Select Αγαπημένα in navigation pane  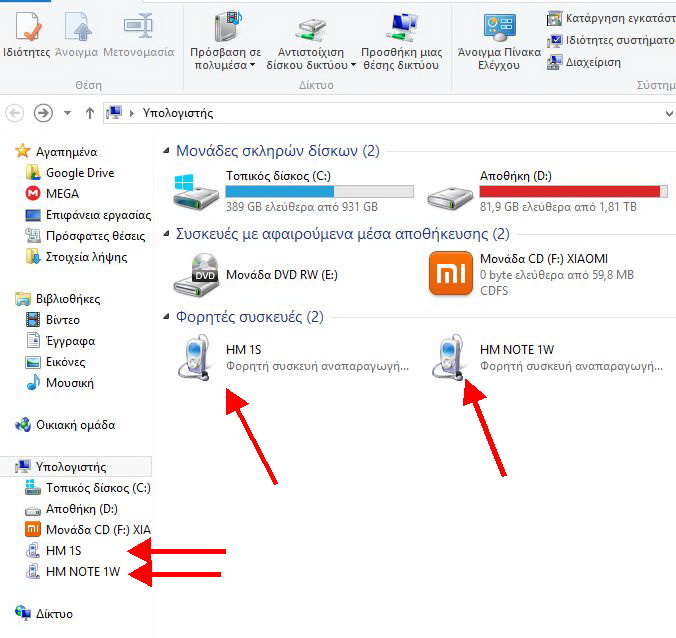(56, 151)
